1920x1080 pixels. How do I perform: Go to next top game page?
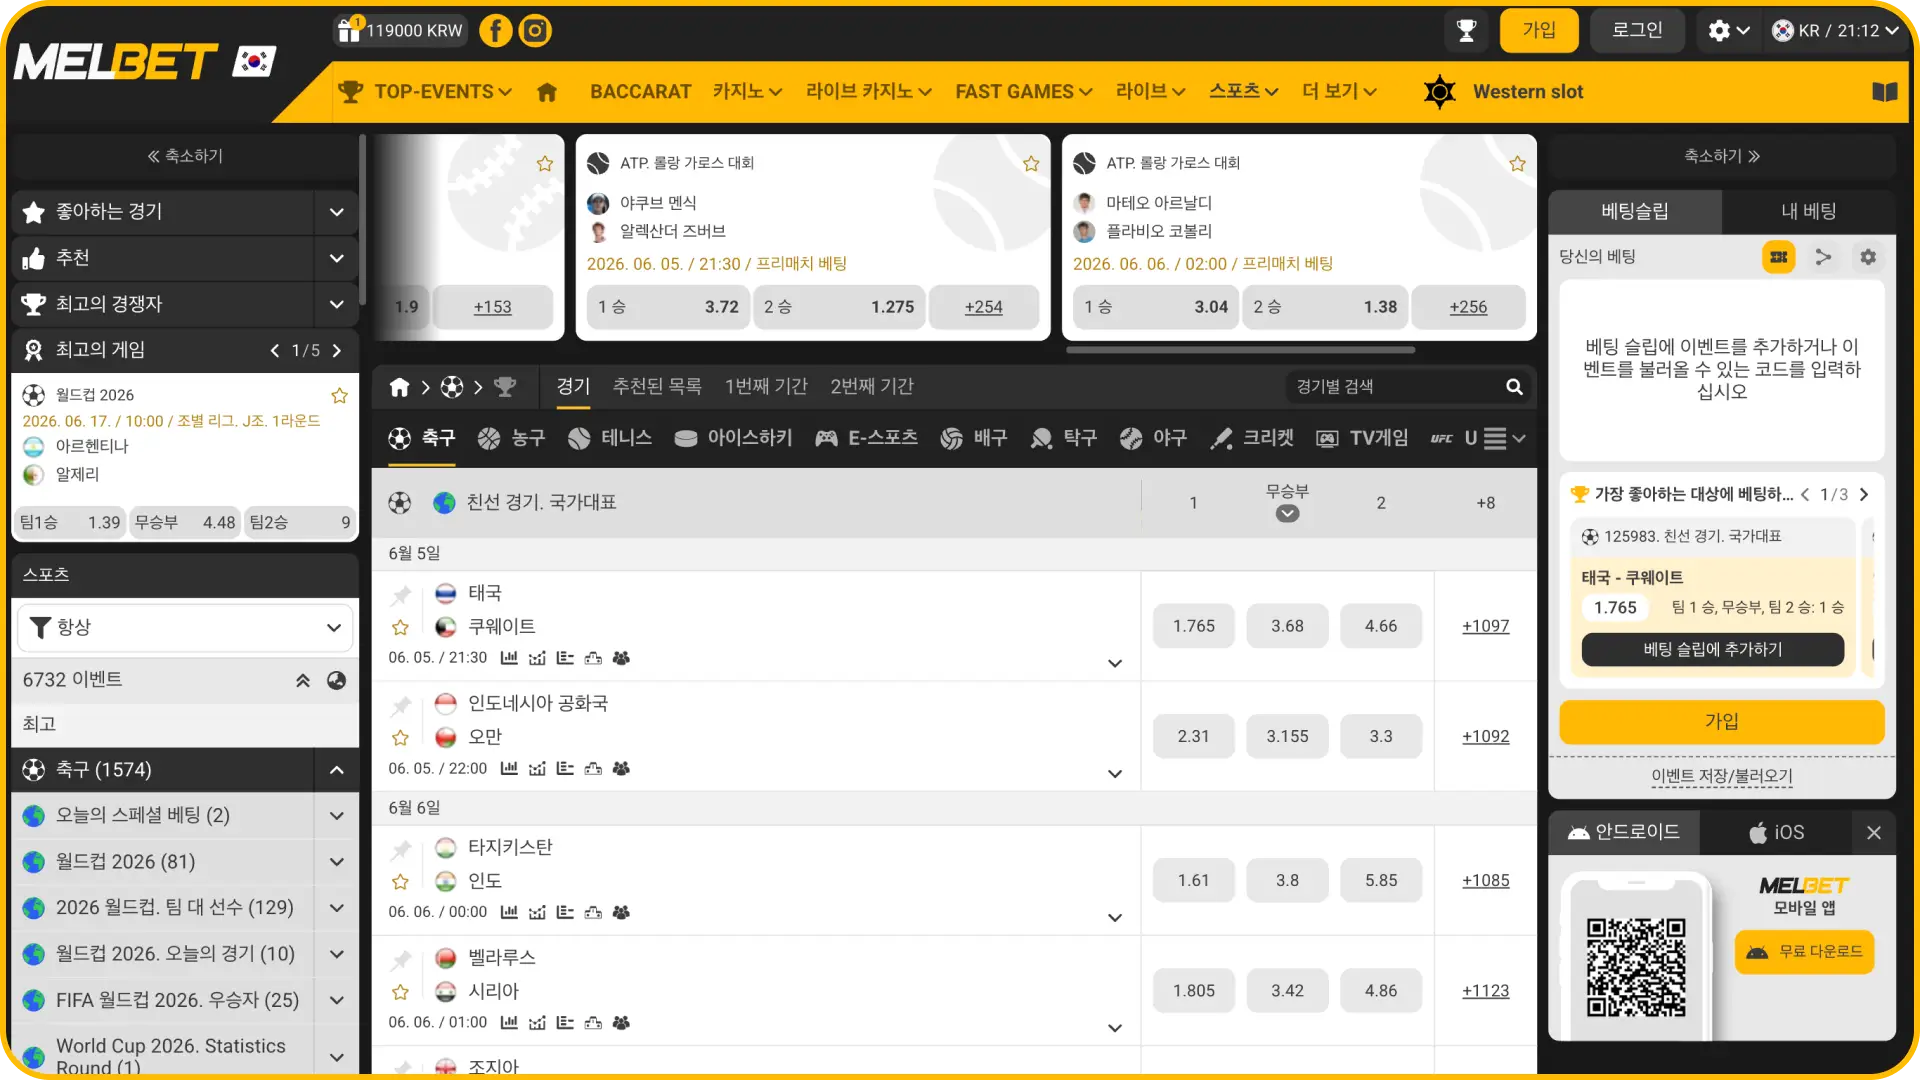click(337, 350)
